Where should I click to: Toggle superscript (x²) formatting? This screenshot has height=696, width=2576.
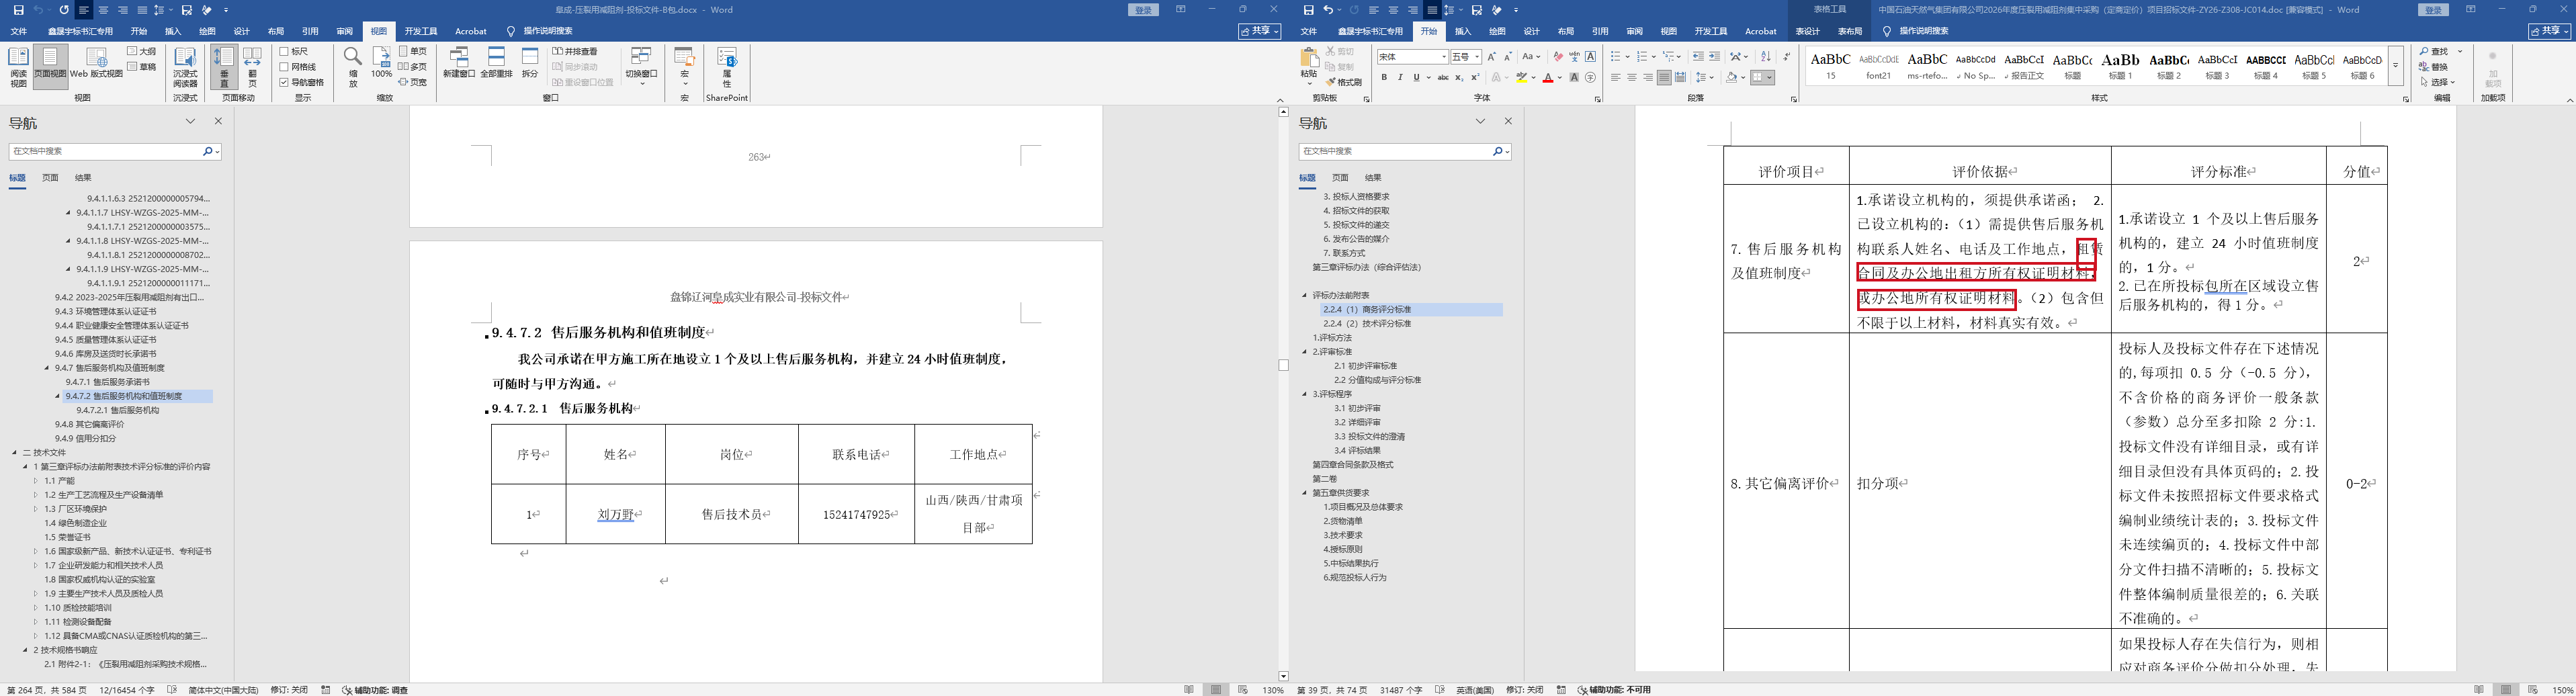coord(1476,77)
